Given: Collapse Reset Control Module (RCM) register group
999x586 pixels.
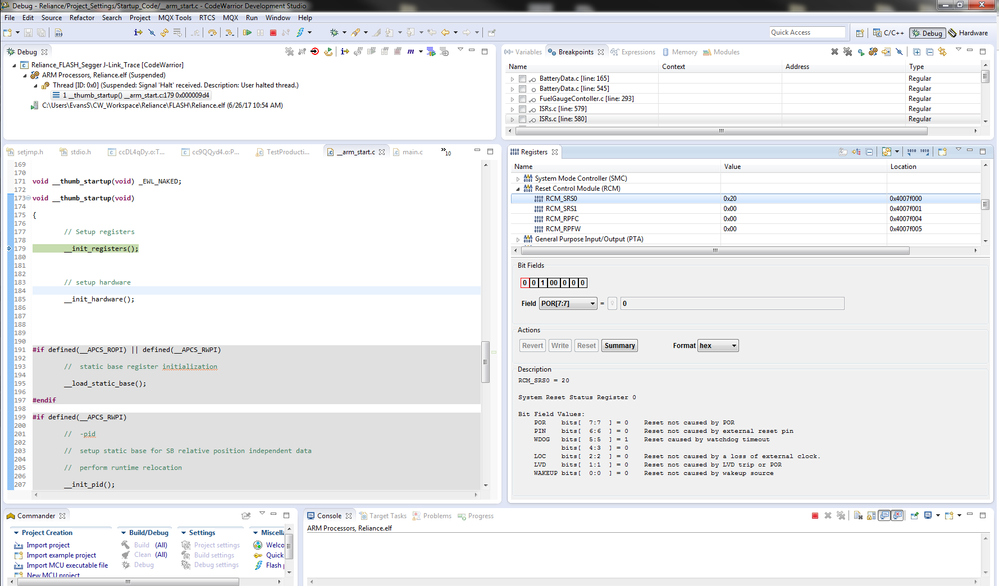Looking at the screenshot, I should coord(517,189).
